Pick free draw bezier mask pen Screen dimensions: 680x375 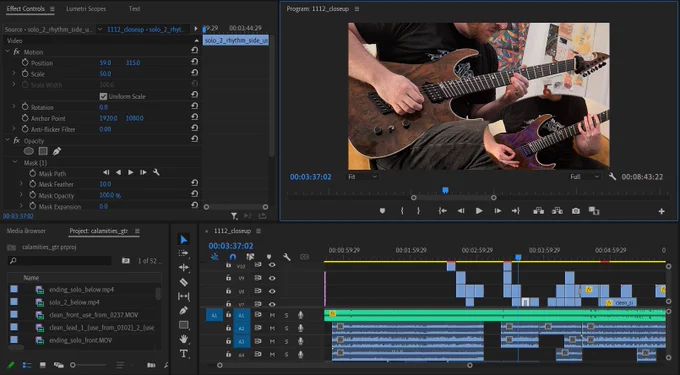click(x=57, y=151)
